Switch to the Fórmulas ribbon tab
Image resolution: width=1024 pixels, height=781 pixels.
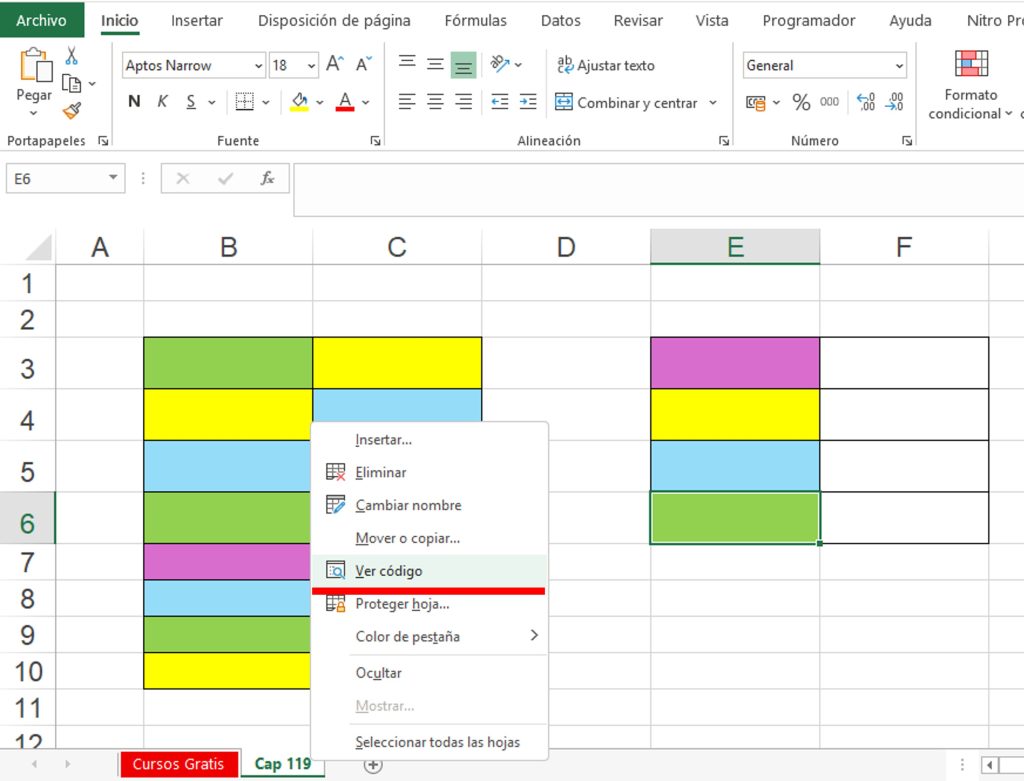click(475, 21)
